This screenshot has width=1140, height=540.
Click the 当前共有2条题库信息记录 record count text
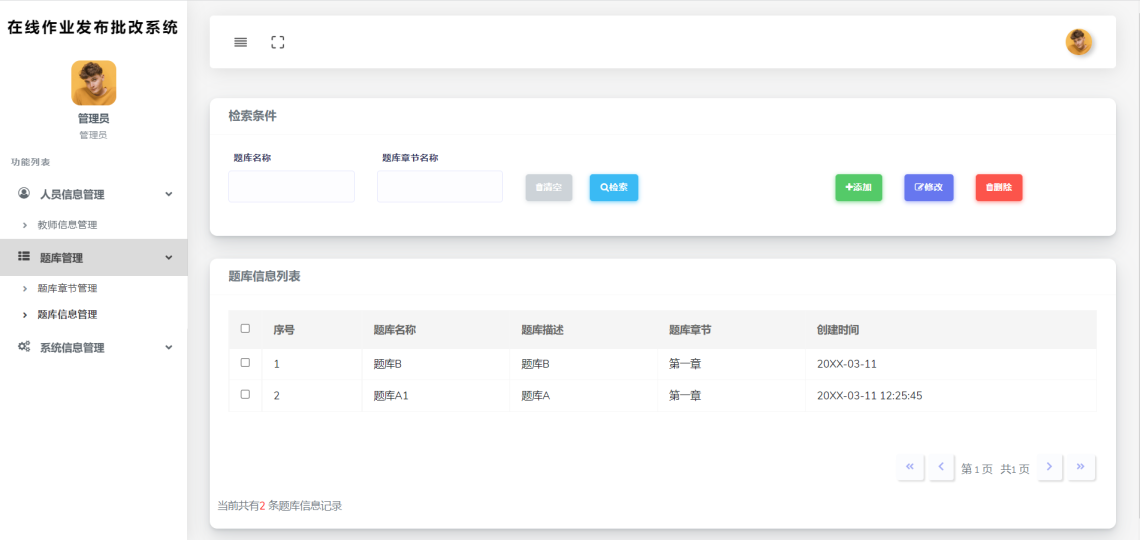tap(280, 506)
